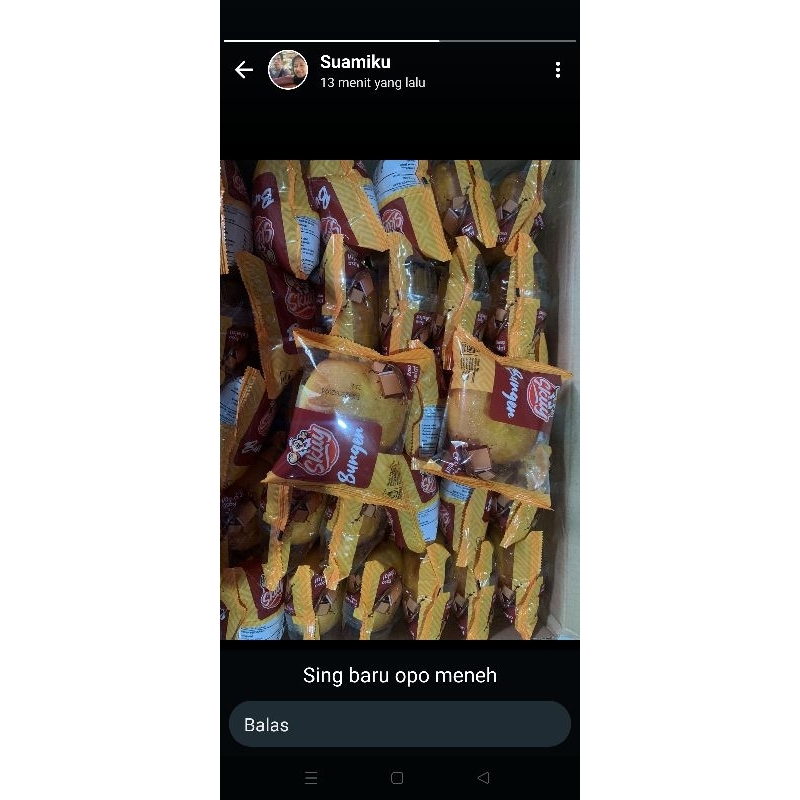Viewport: 800px width, 800px height.
Task: Tap Suamiku's circular profile photo
Action: click(288, 69)
